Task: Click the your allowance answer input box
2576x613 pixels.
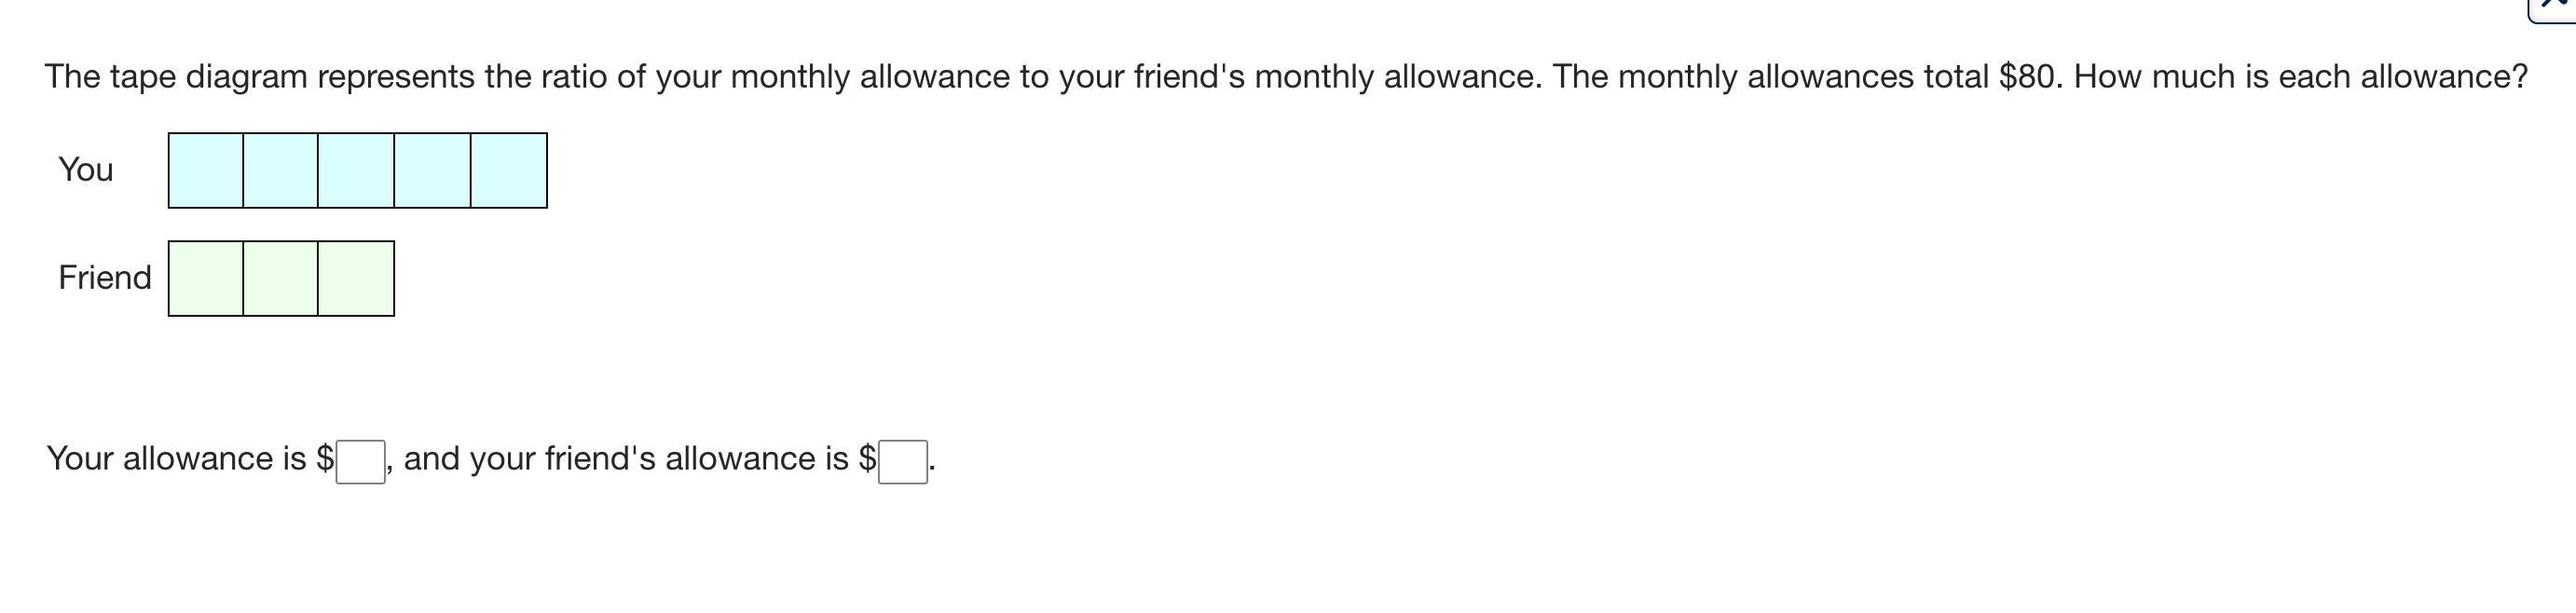Action: coord(360,461)
